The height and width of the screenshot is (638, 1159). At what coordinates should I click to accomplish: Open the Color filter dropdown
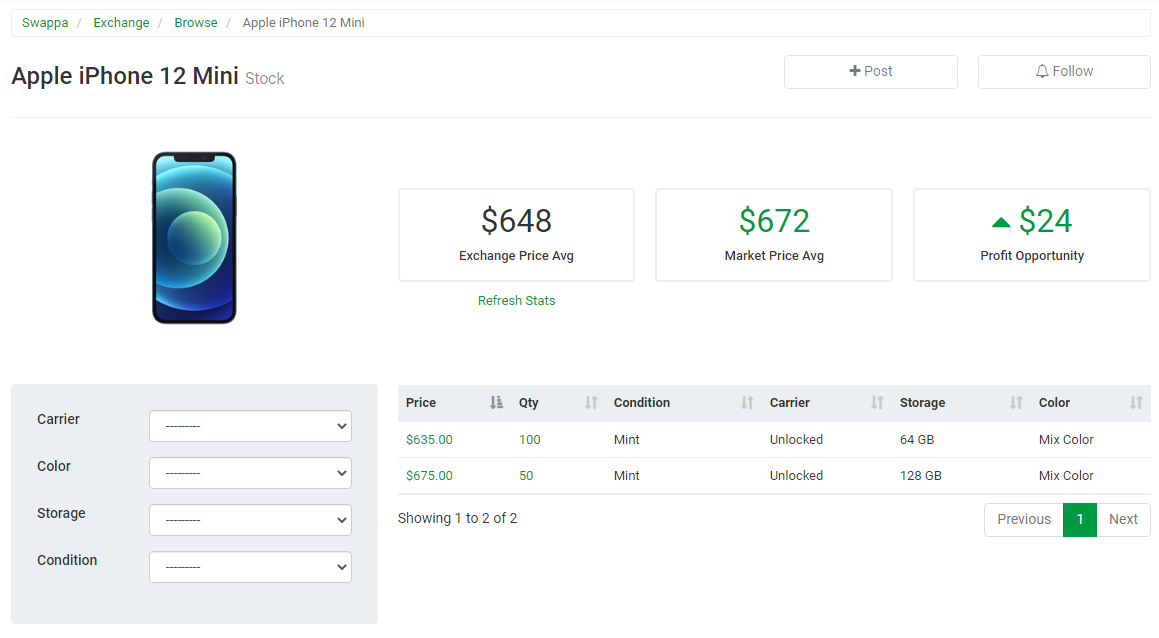(251, 473)
